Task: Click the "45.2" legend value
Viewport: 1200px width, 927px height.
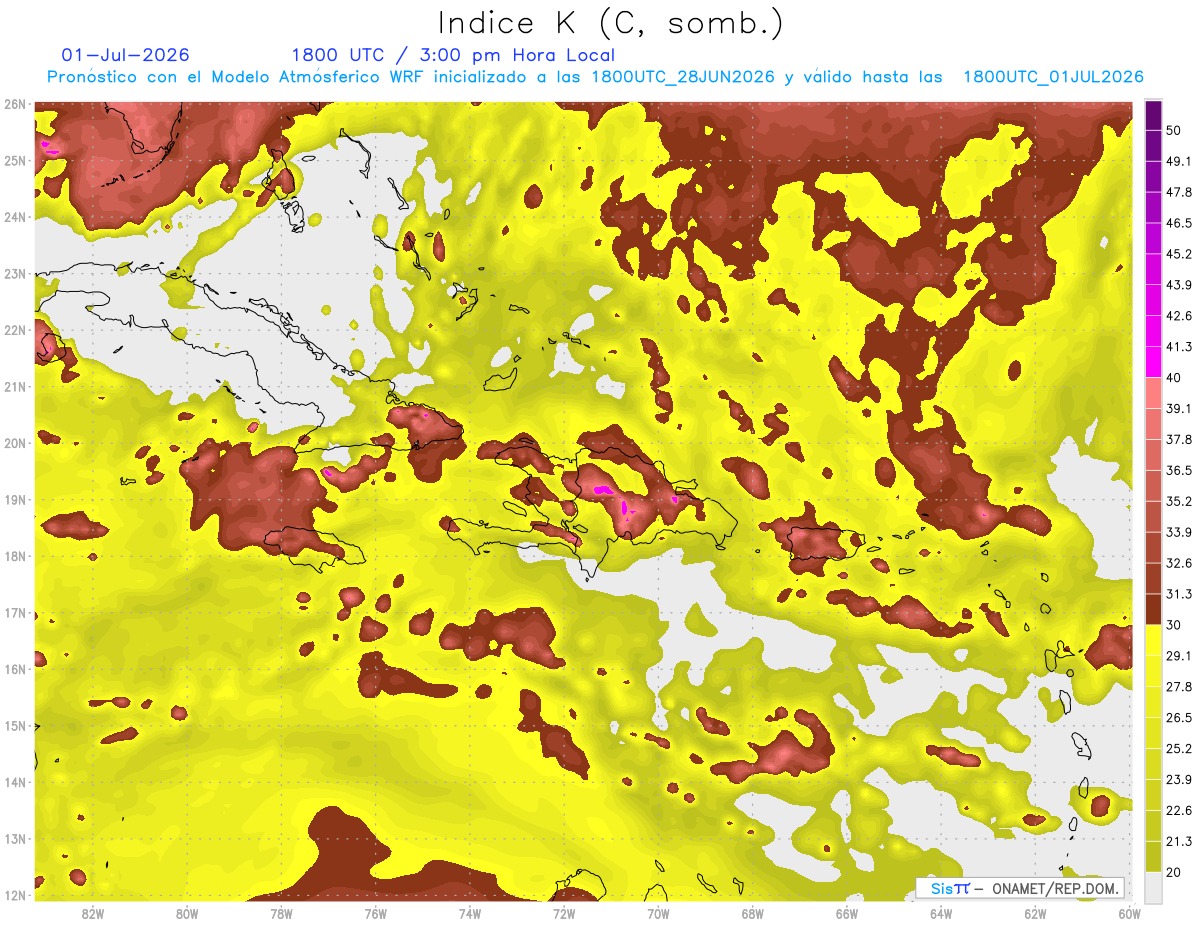Action: 1178,254
